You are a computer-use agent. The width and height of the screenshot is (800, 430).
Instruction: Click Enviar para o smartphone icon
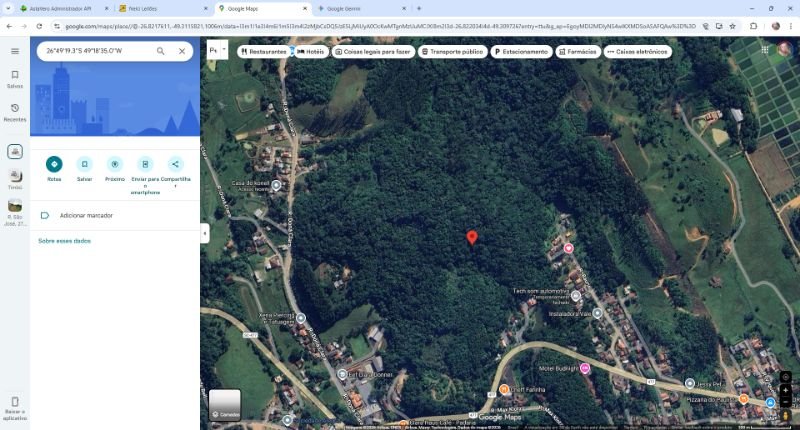145,164
